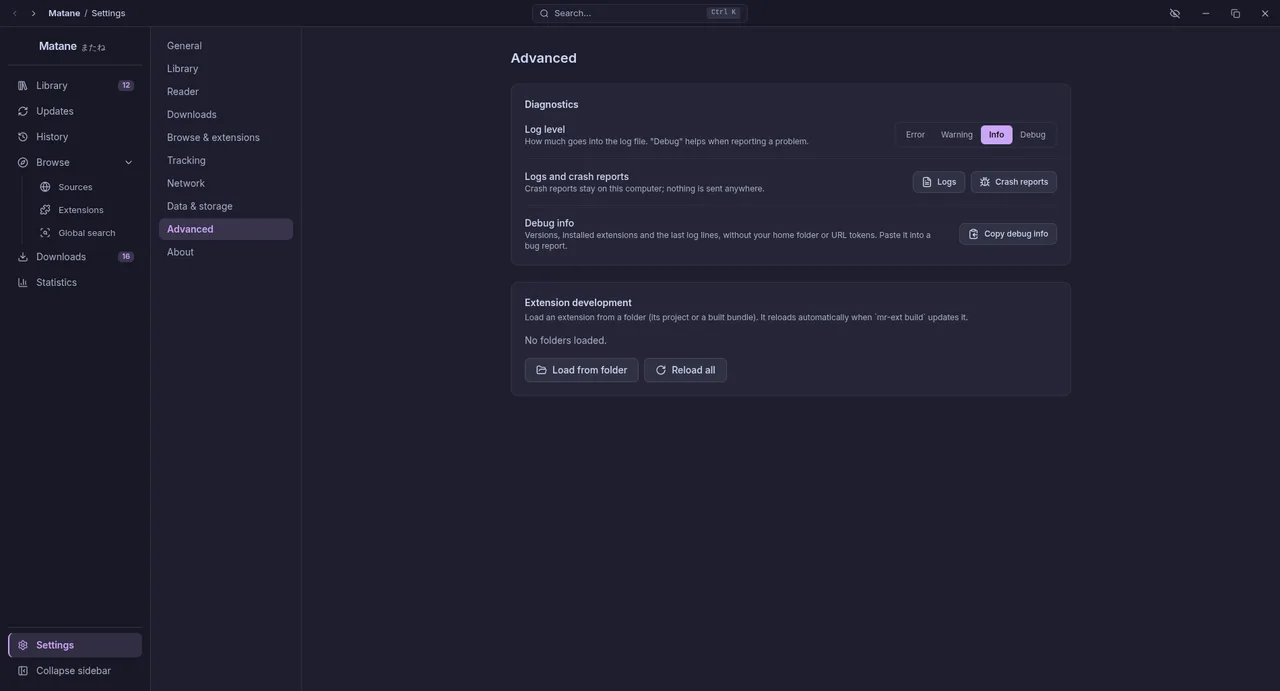This screenshot has height=691, width=1280.
Task: Open History from the sidebar
Action: click(75, 137)
